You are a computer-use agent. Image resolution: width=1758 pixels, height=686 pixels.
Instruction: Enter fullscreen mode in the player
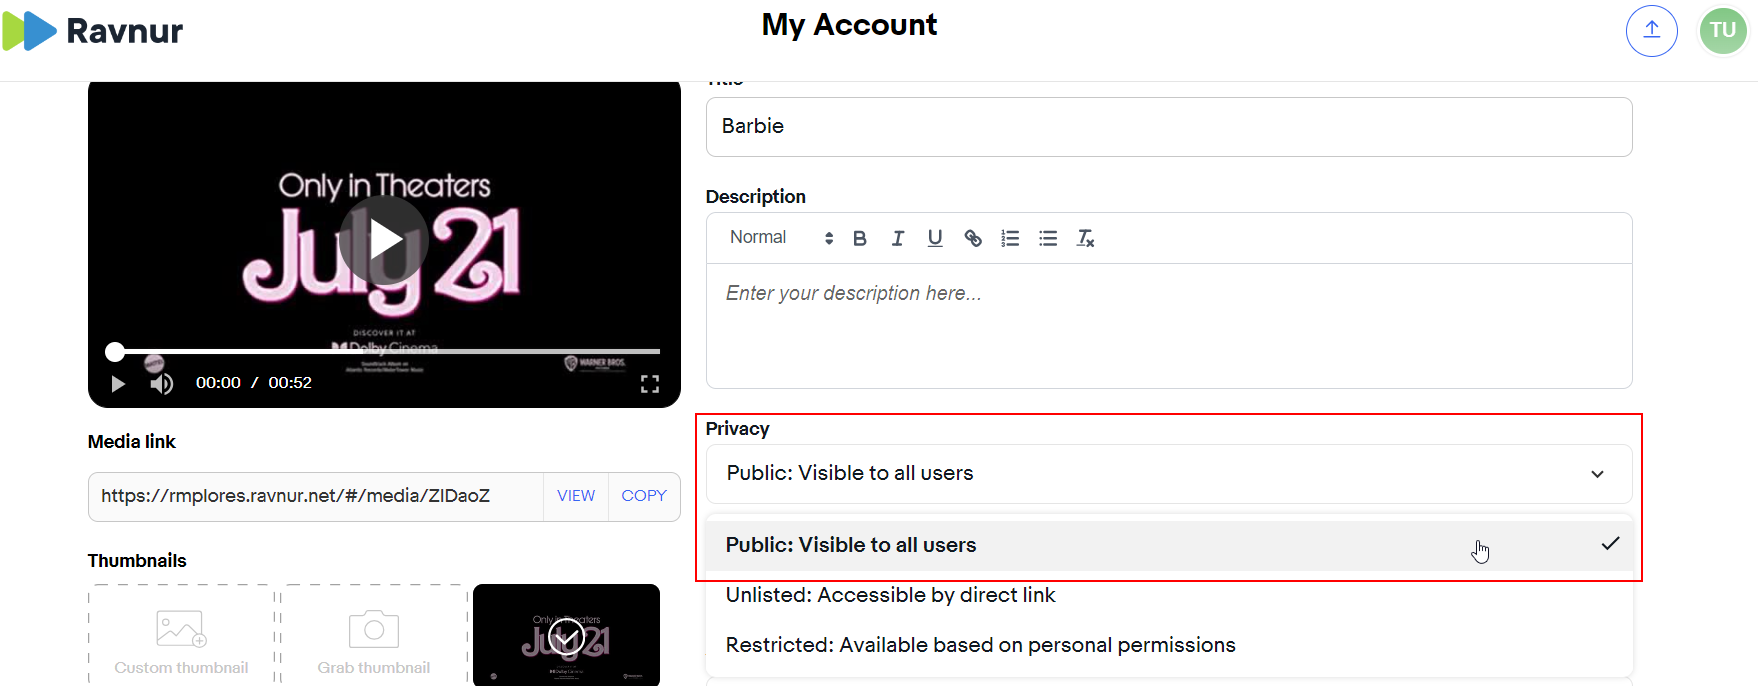coord(650,384)
